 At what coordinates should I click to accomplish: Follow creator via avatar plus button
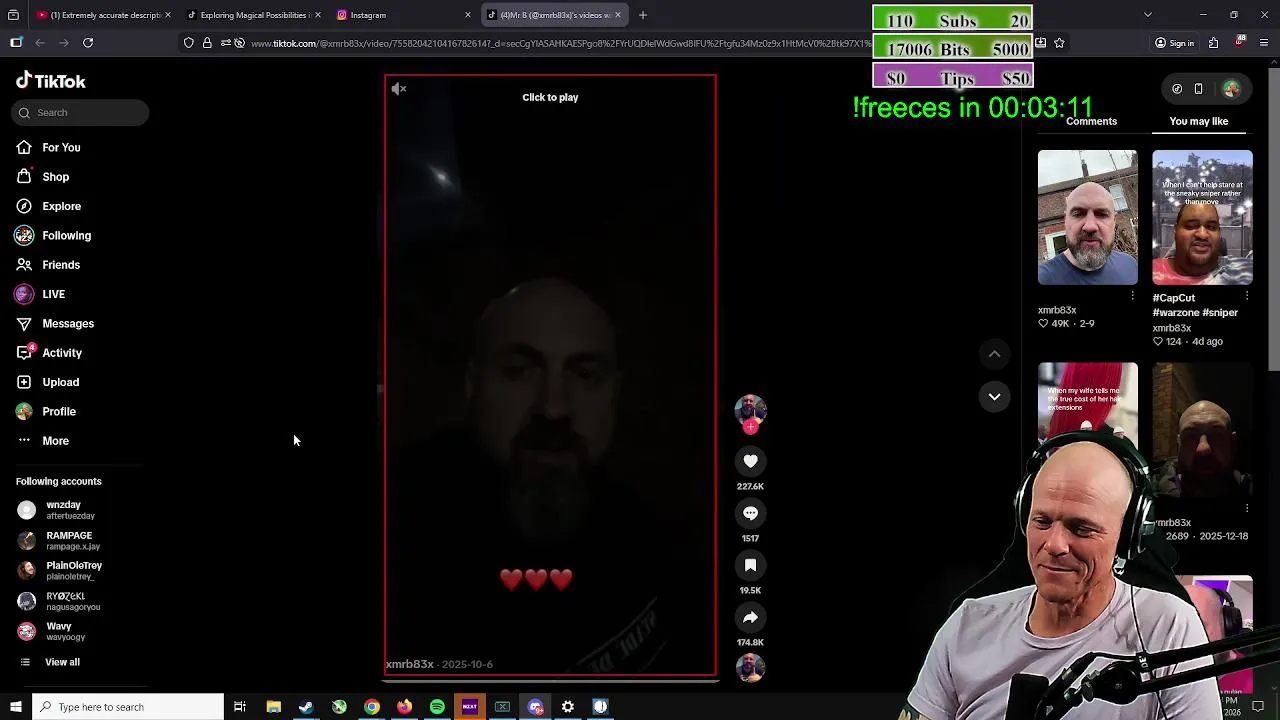[750, 427]
